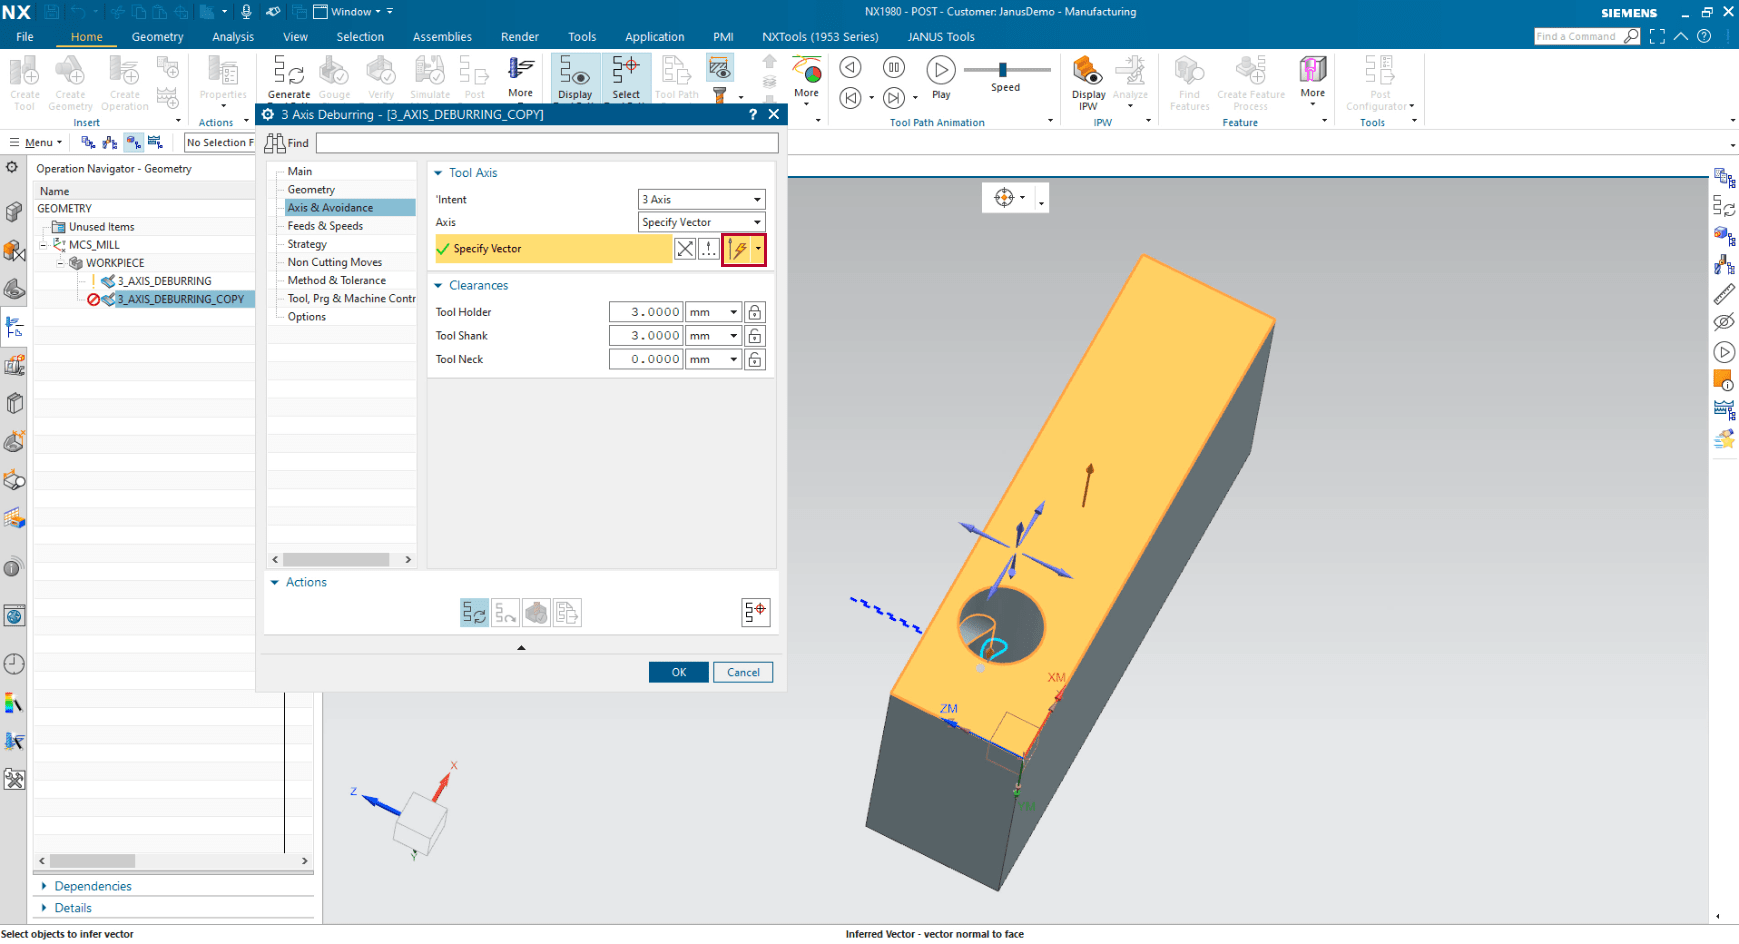Toggle the lock on Tool Holder clearance
The height and width of the screenshot is (944, 1739).
click(x=755, y=311)
